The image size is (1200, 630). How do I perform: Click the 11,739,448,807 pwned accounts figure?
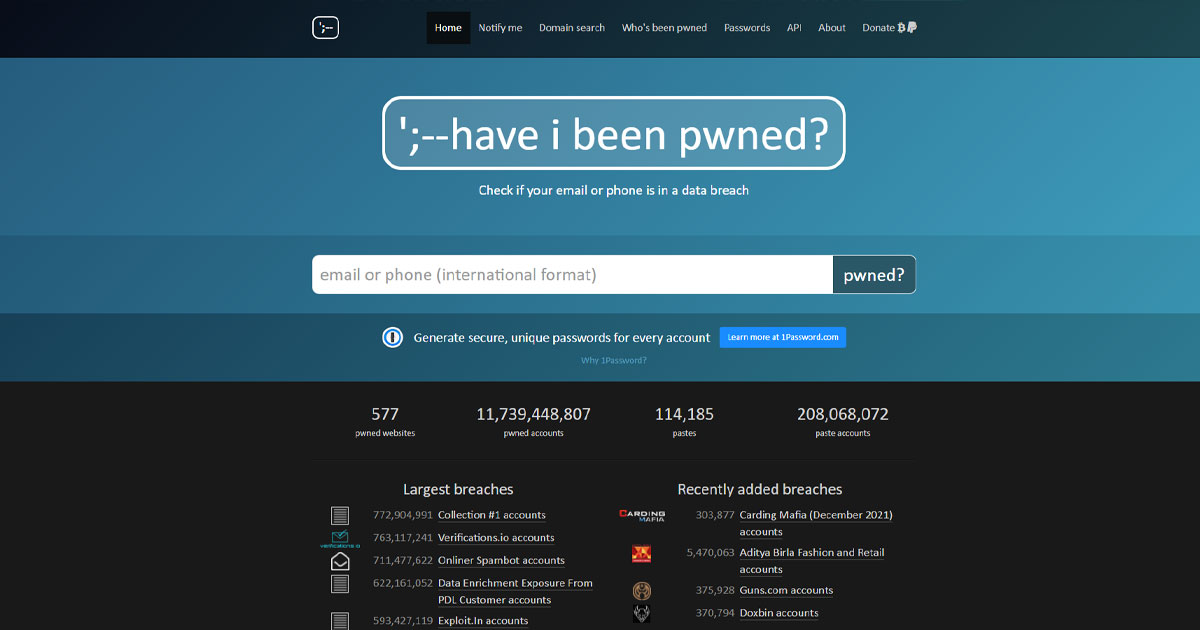click(x=534, y=414)
